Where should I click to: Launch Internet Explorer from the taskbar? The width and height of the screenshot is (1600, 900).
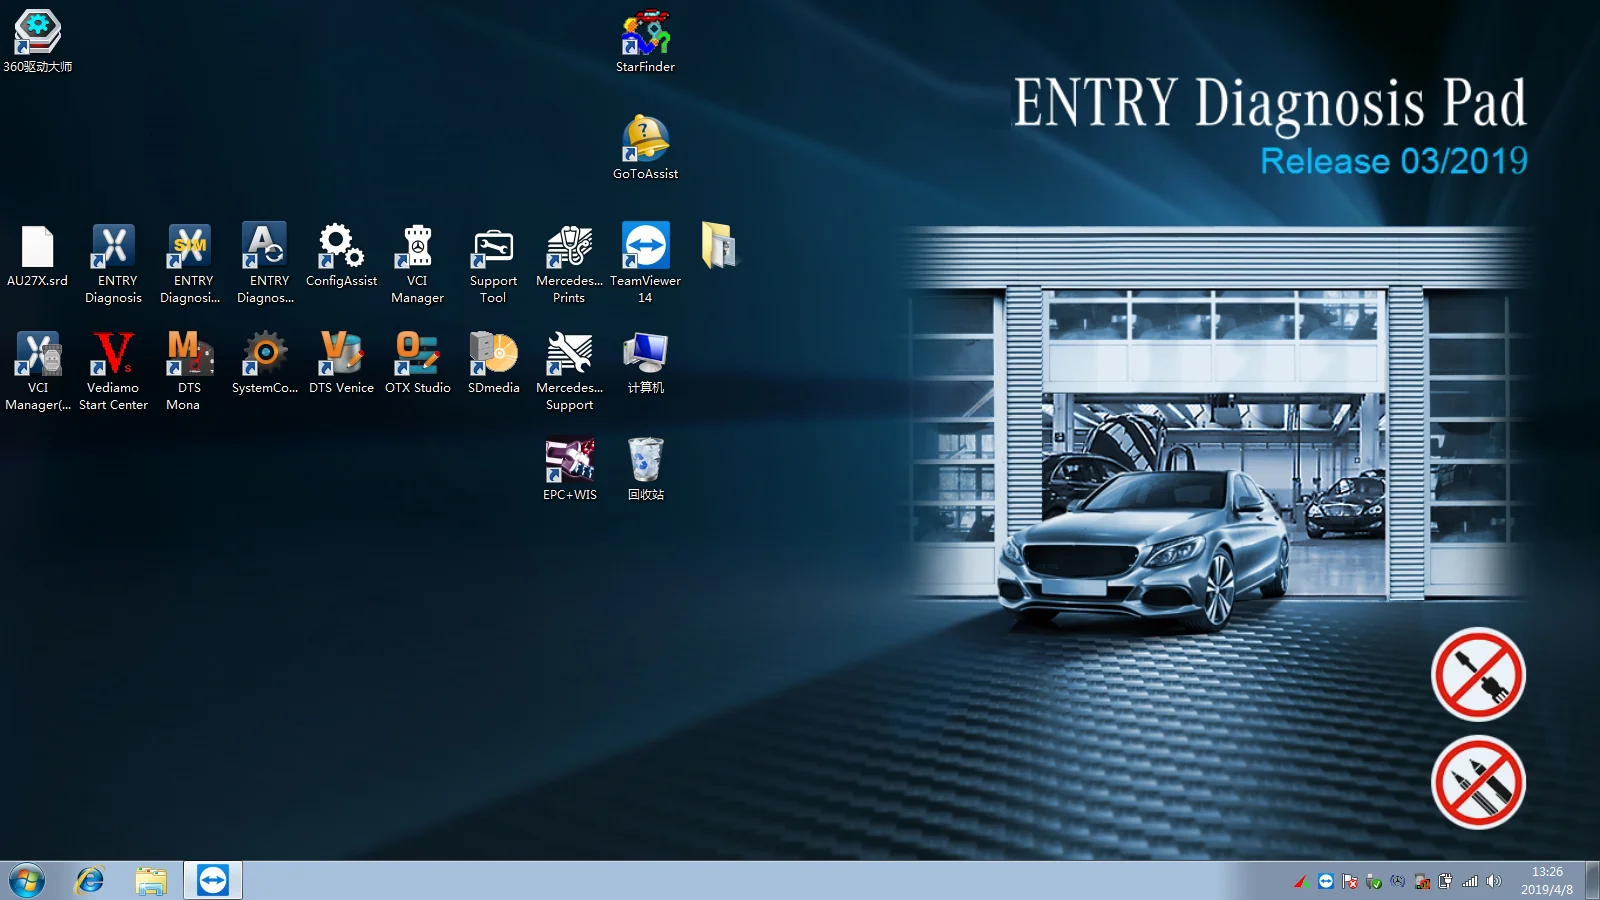[x=90, y=881]
